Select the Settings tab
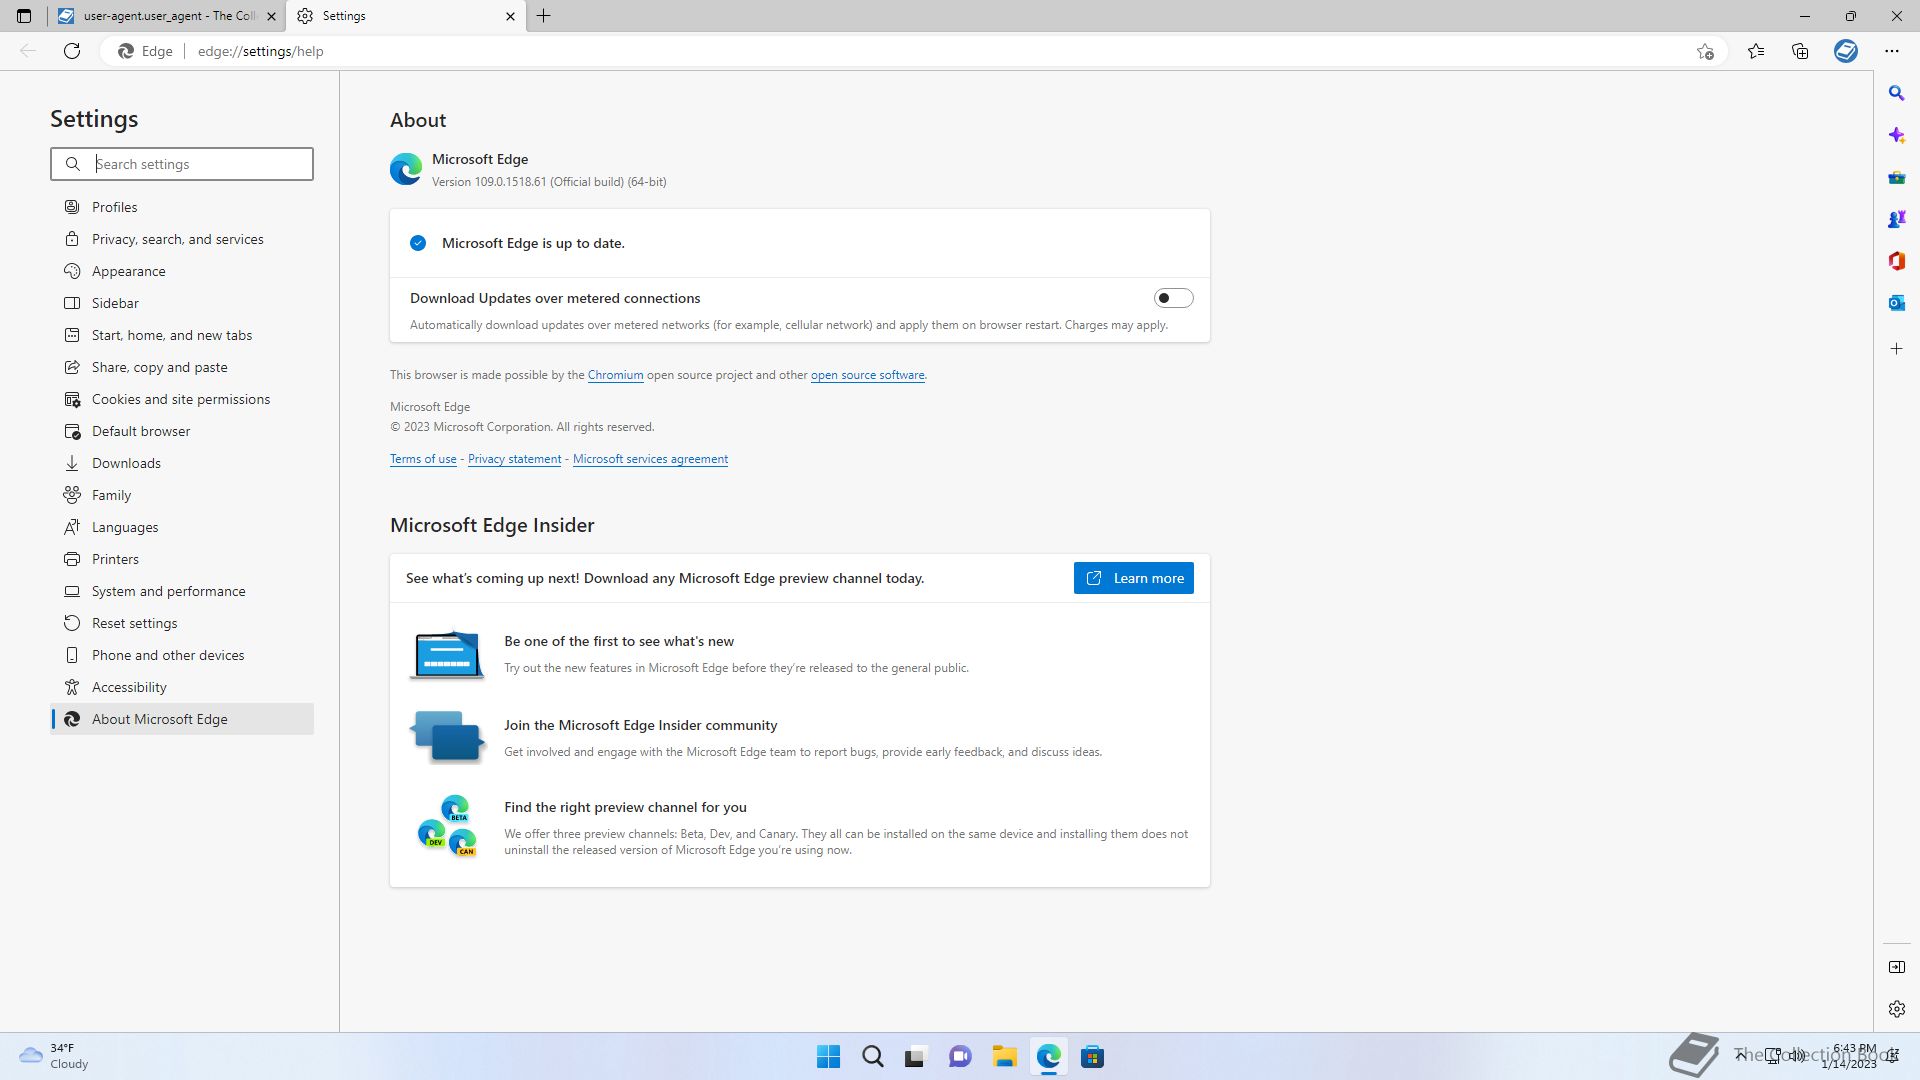This screenshot has width=1920, height=1080. 405,16
